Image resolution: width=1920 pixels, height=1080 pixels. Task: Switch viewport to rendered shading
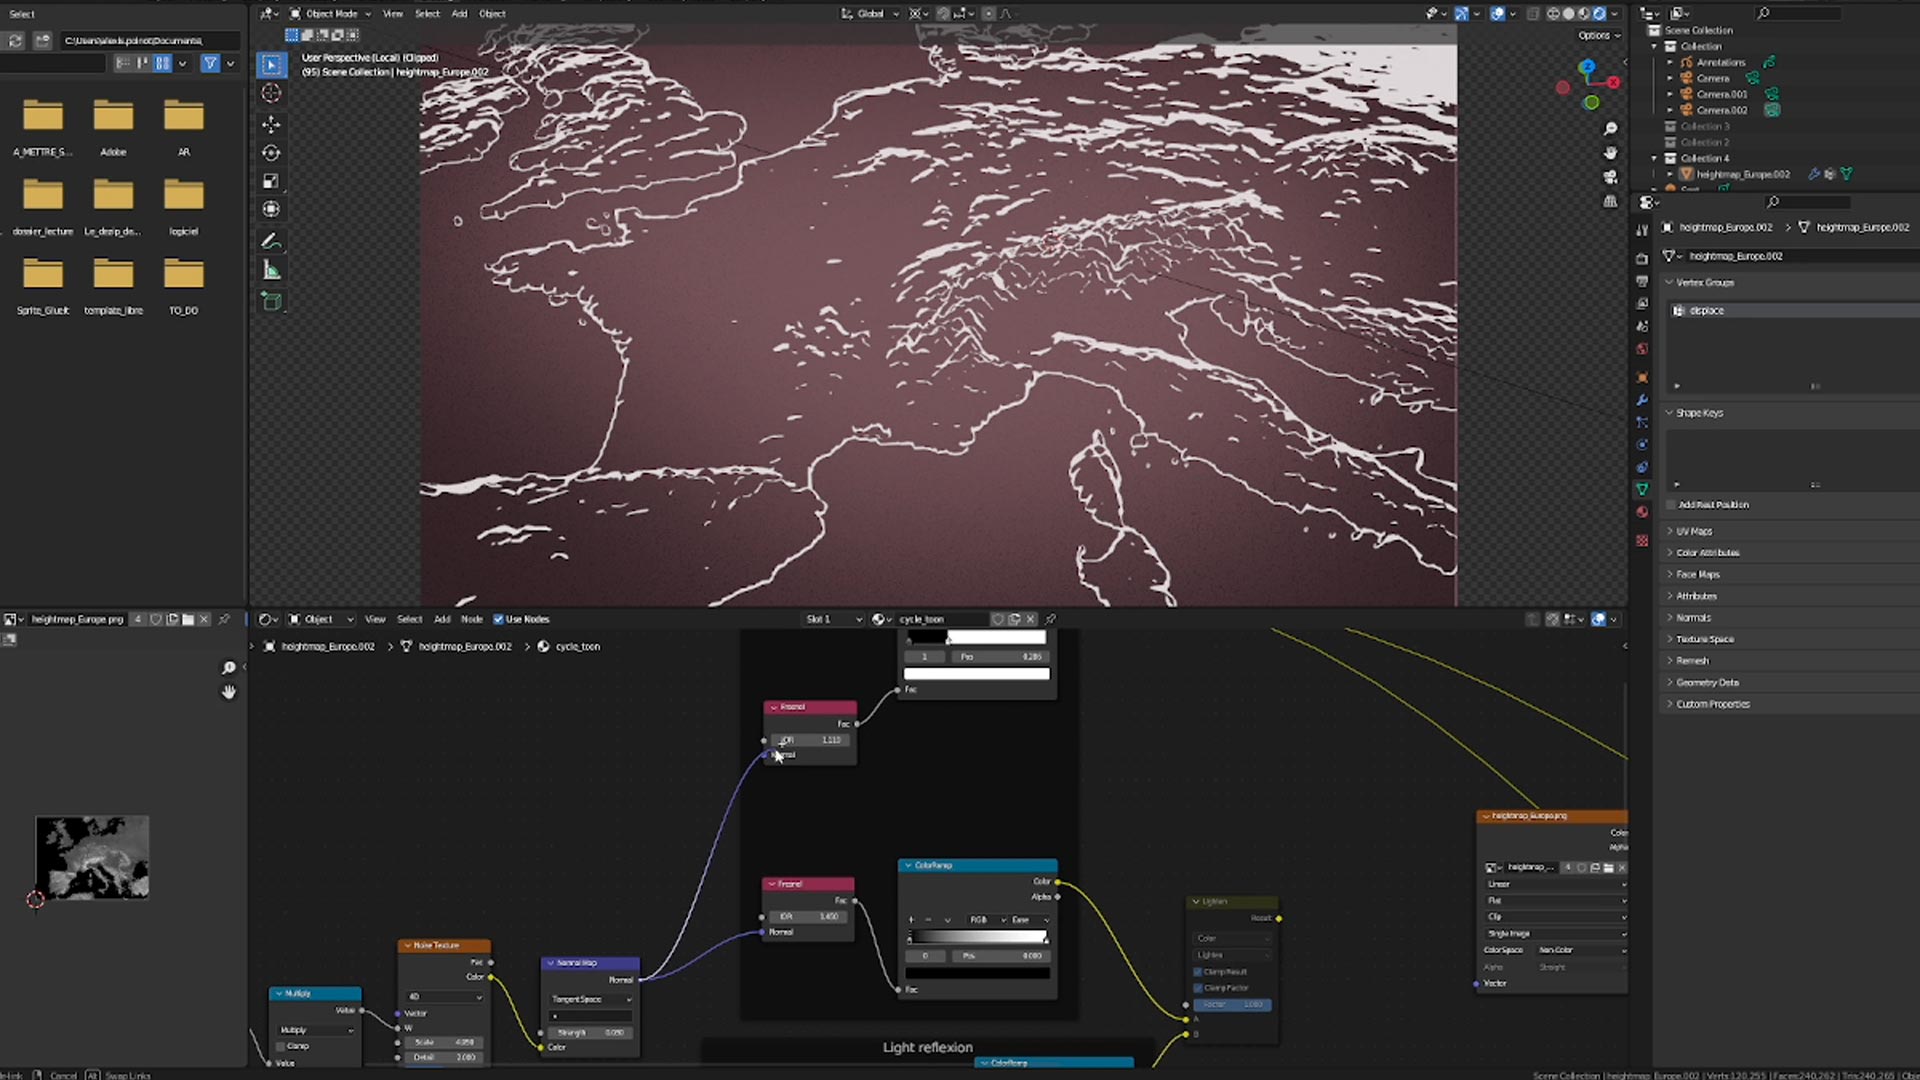[1599, 14]
